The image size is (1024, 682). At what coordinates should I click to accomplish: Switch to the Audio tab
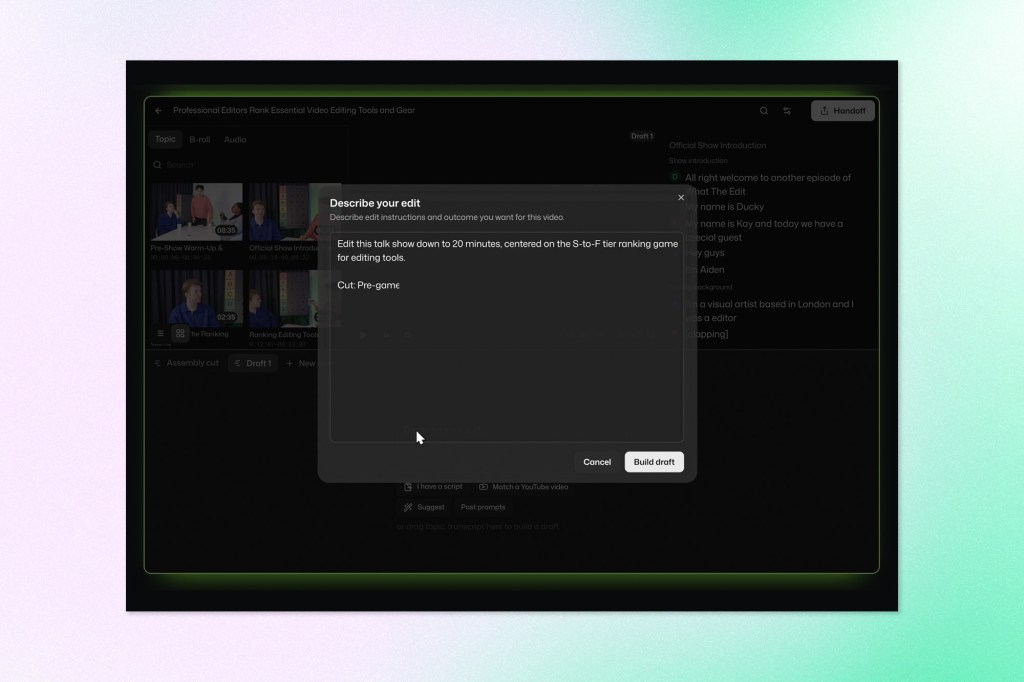(x=235, y=139)
